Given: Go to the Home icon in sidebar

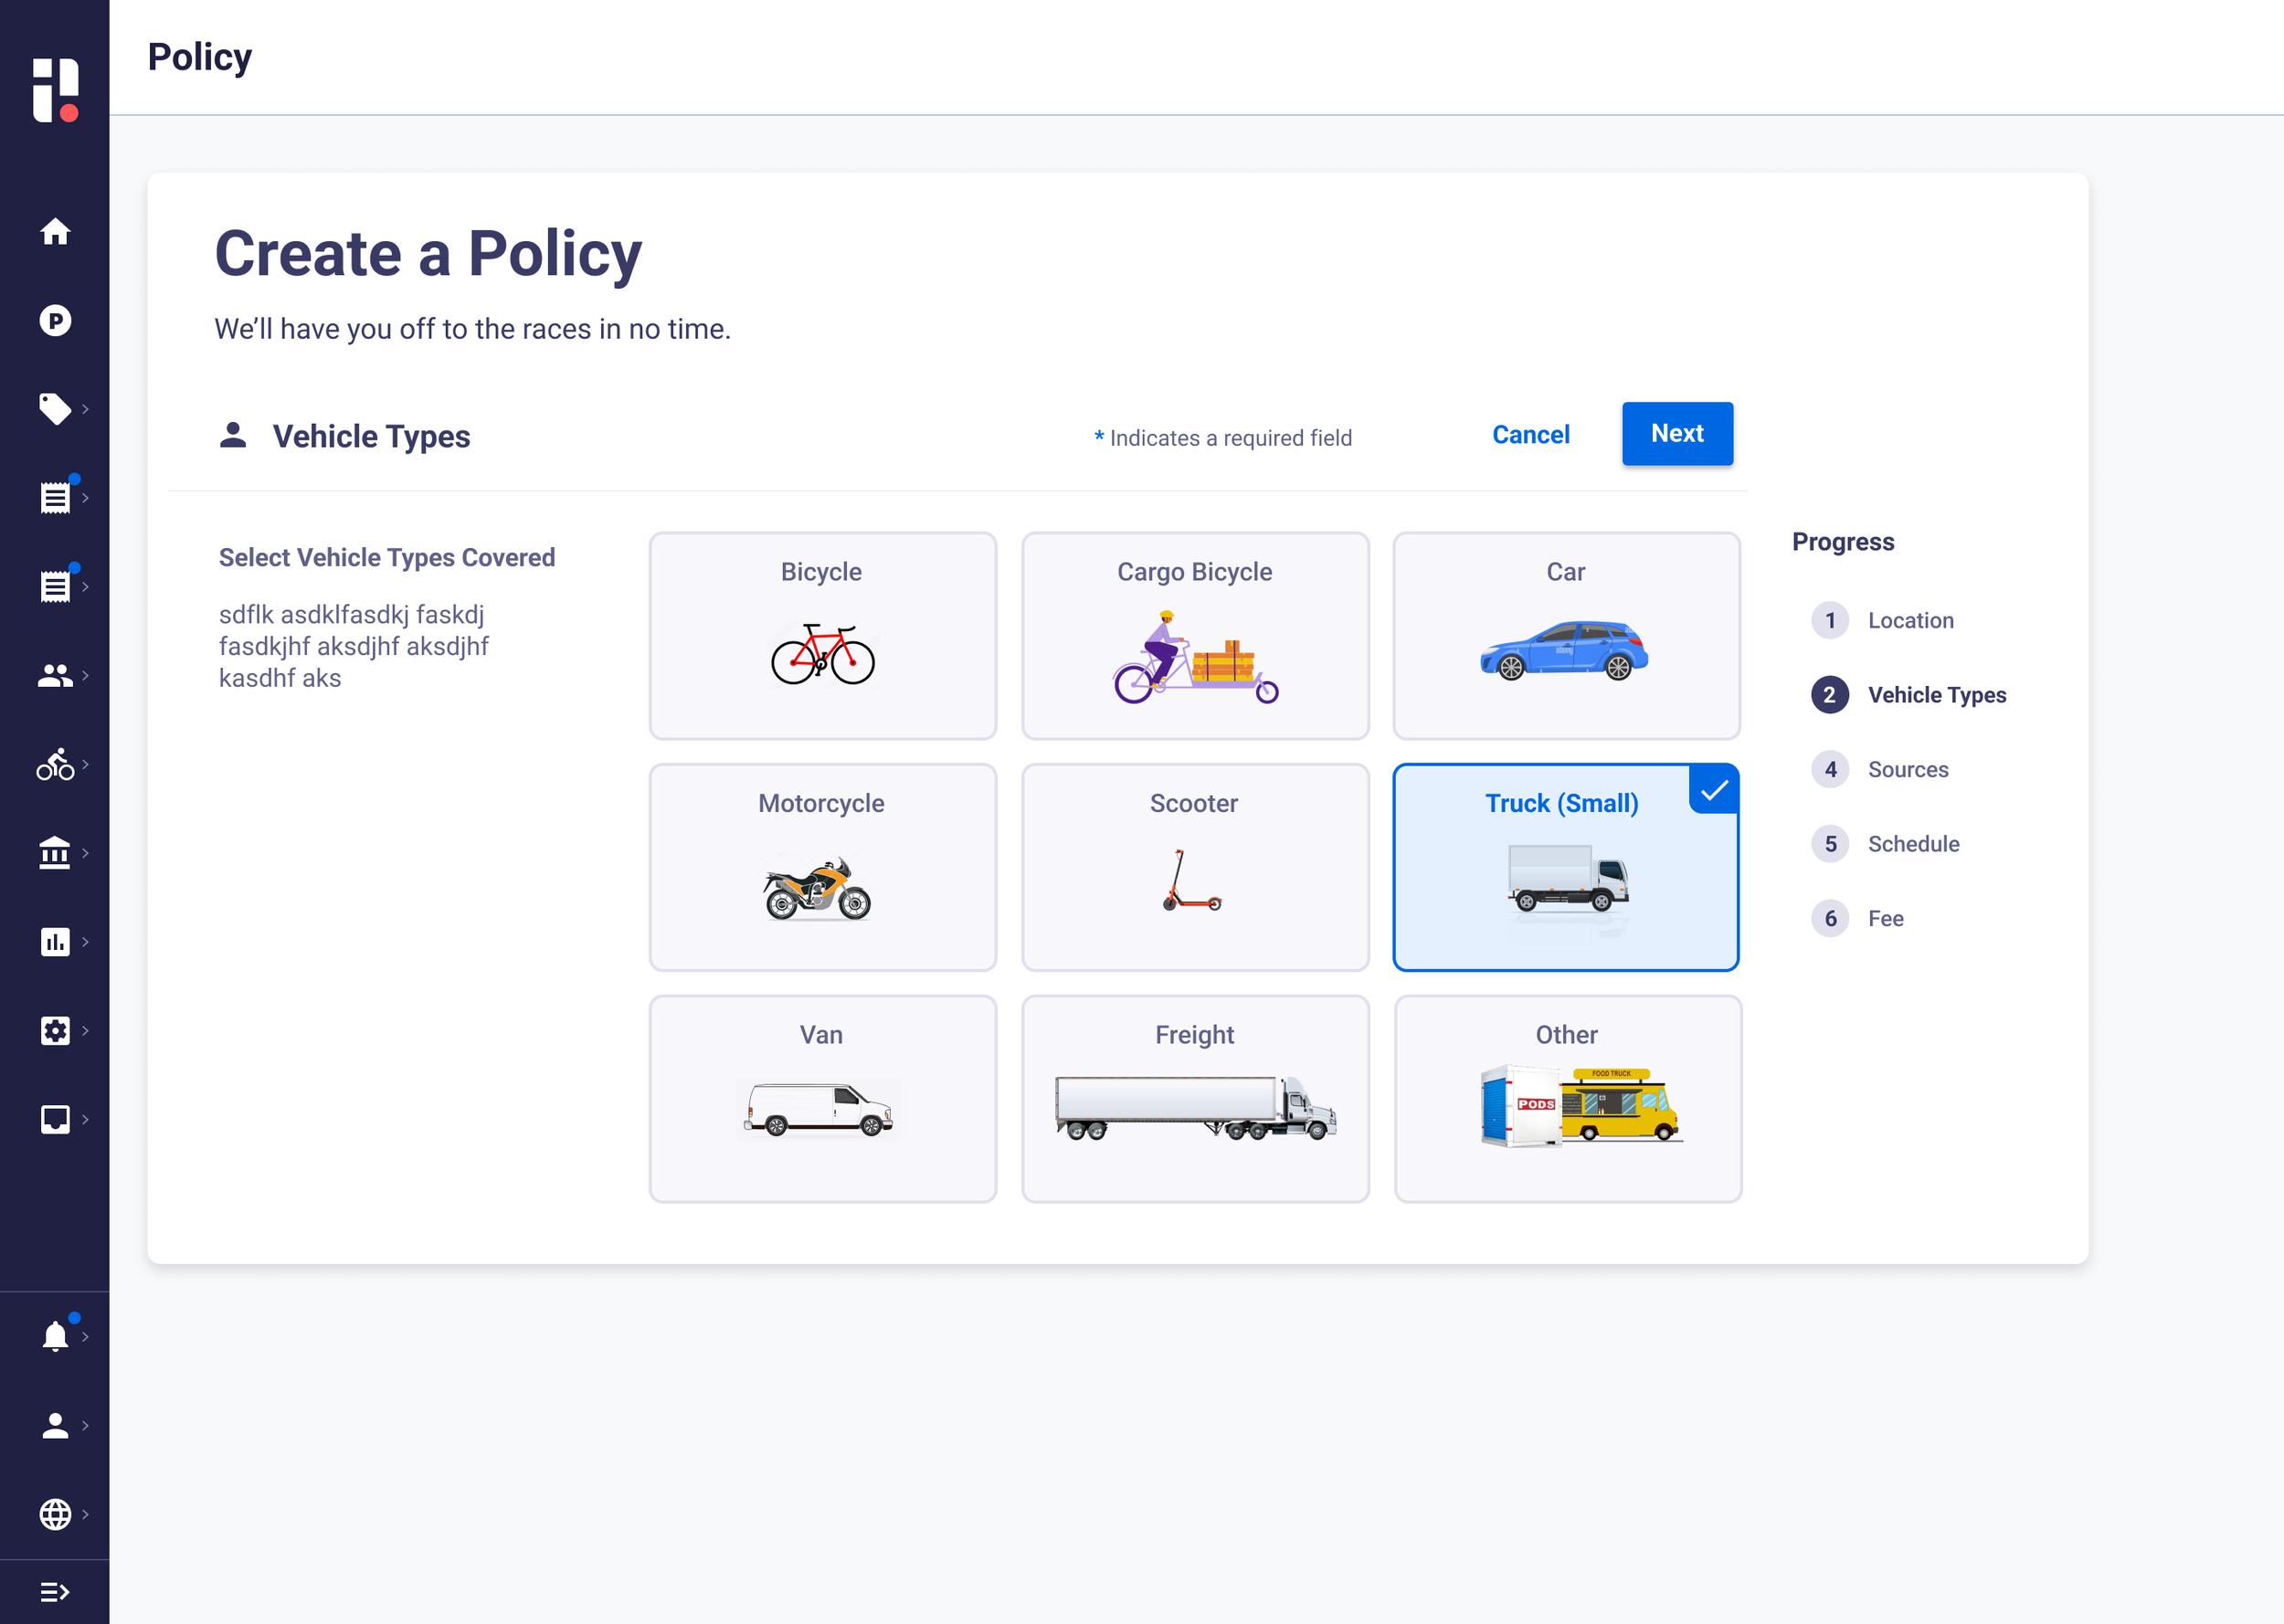Looking at the screenshot, I should (55, 232).
